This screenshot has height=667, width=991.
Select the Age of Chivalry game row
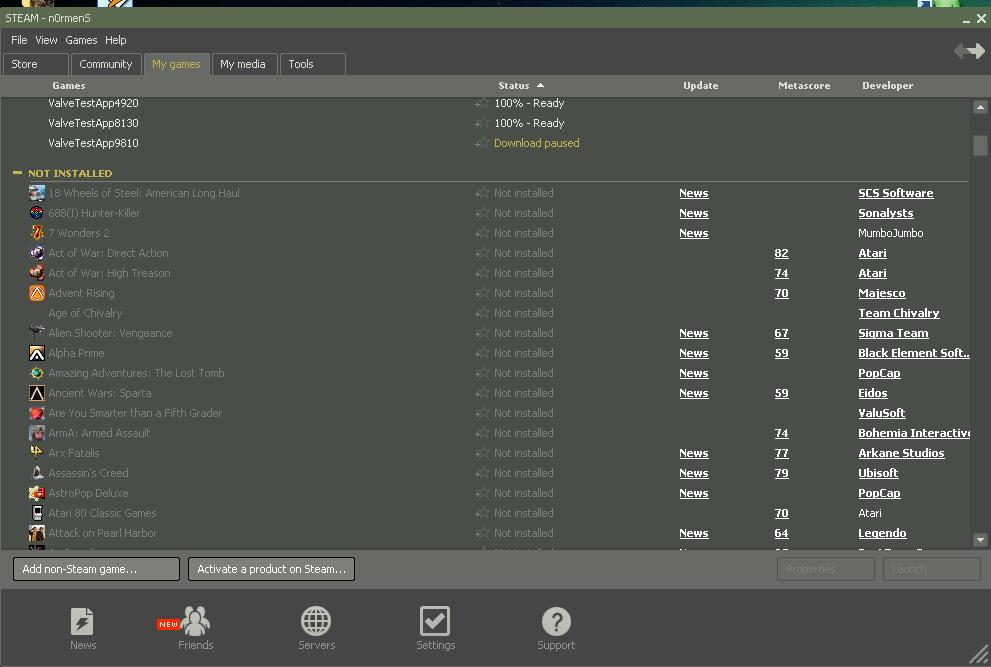point(485,313)
